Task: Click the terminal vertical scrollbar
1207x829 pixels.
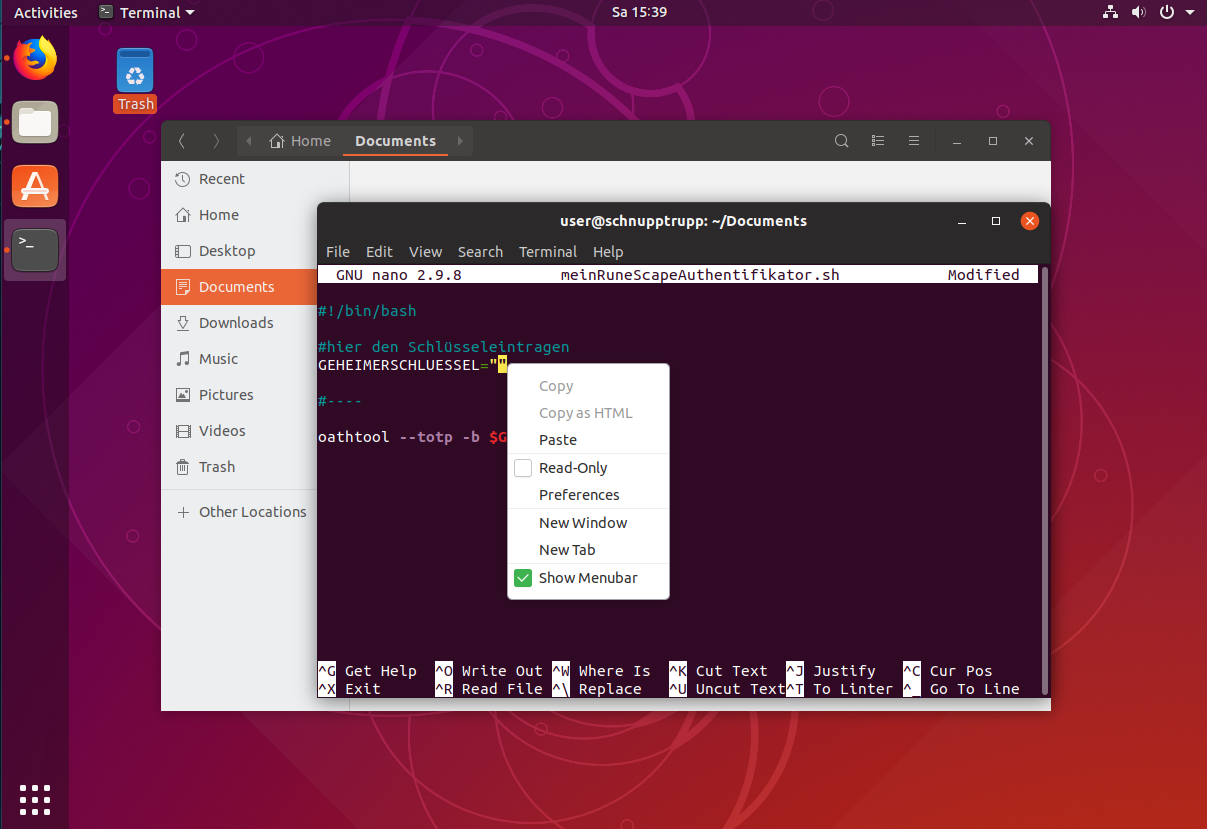Action: pyautogui.click(x=1045, y=480)
